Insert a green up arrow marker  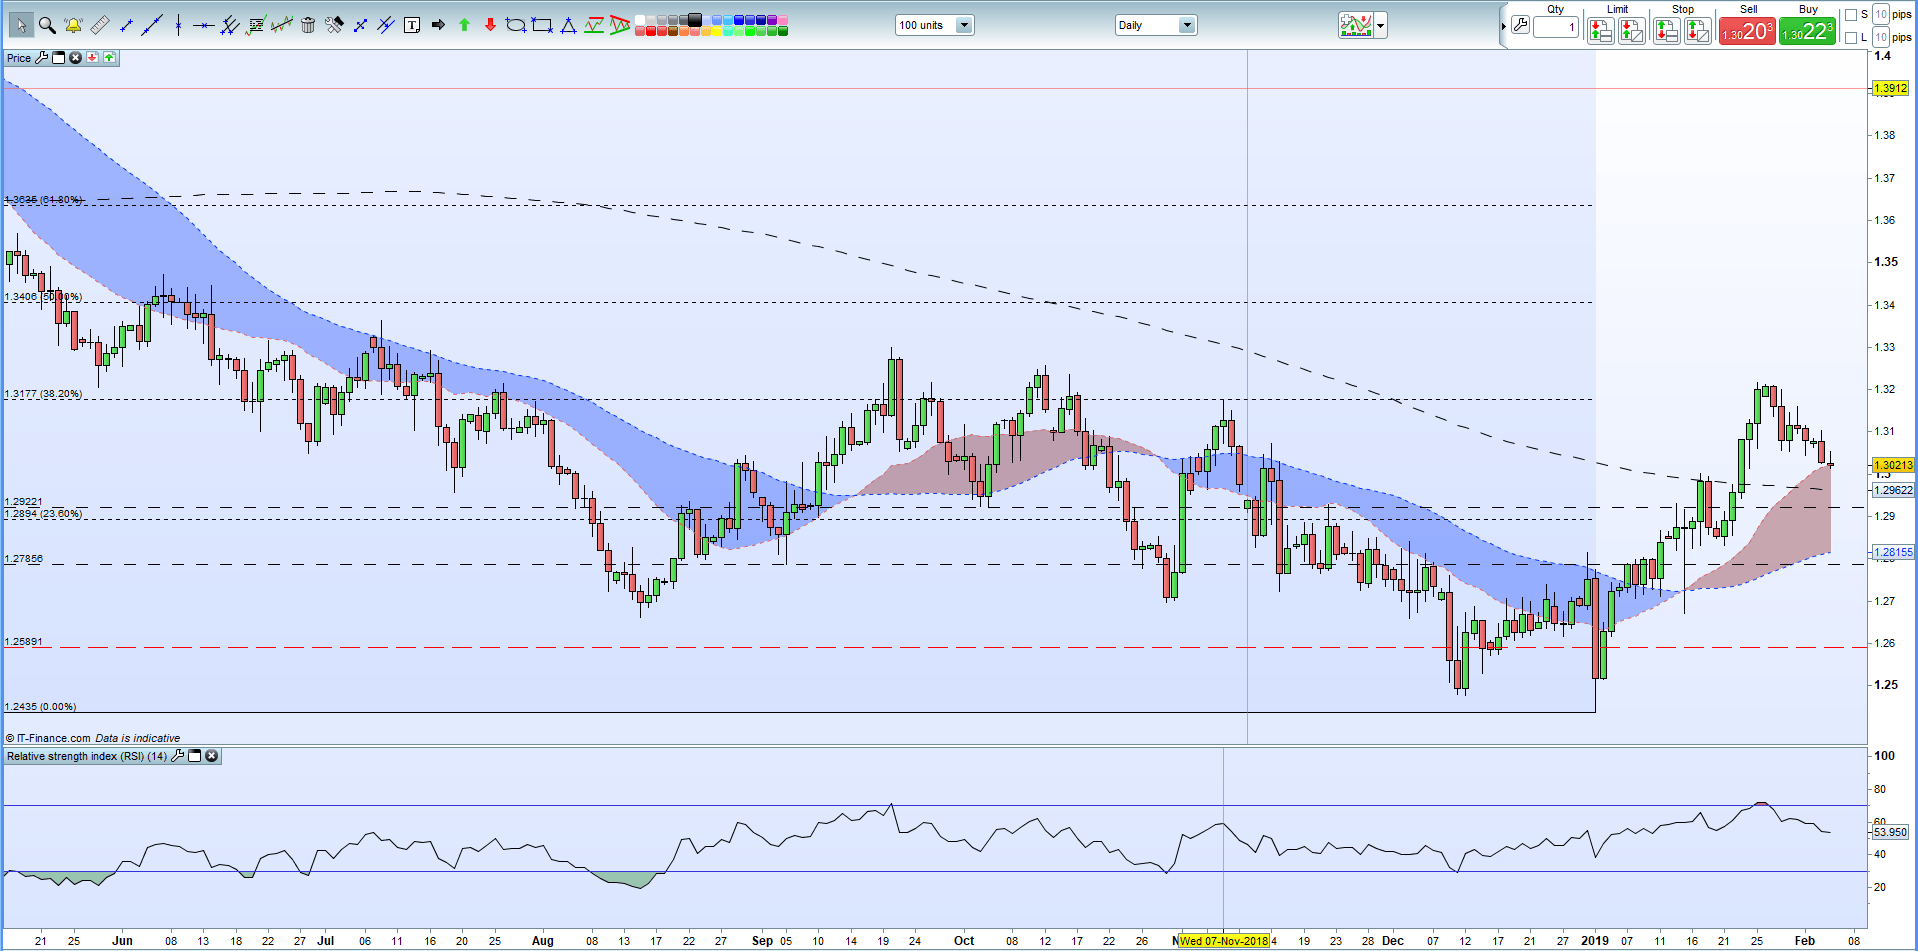[x=464, y=25]
